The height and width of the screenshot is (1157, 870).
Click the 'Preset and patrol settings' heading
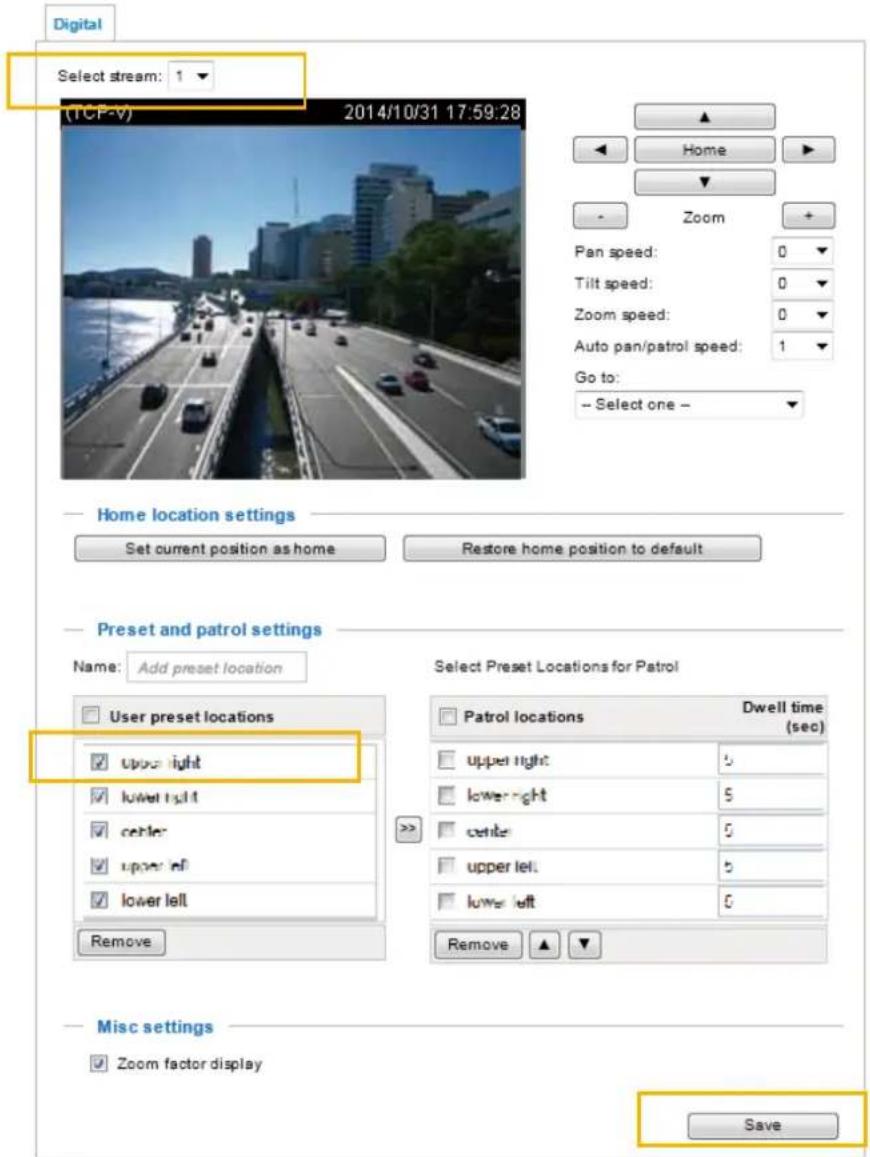pos(210,629)
